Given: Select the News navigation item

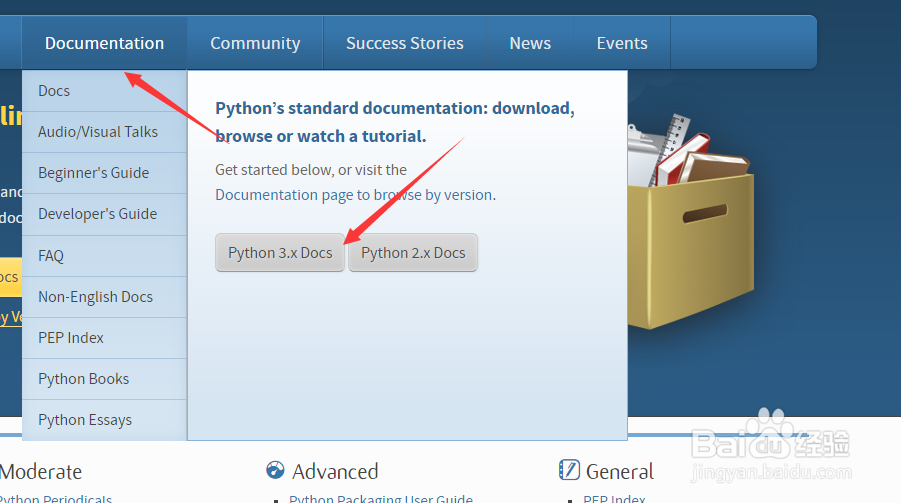Looking at the screenshot, I should (x=530, y=43).
